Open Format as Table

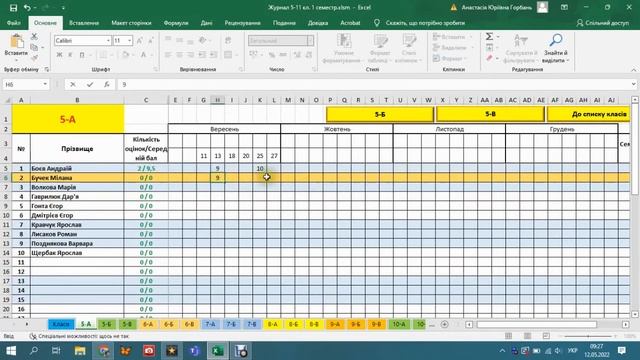coord(380,48)
